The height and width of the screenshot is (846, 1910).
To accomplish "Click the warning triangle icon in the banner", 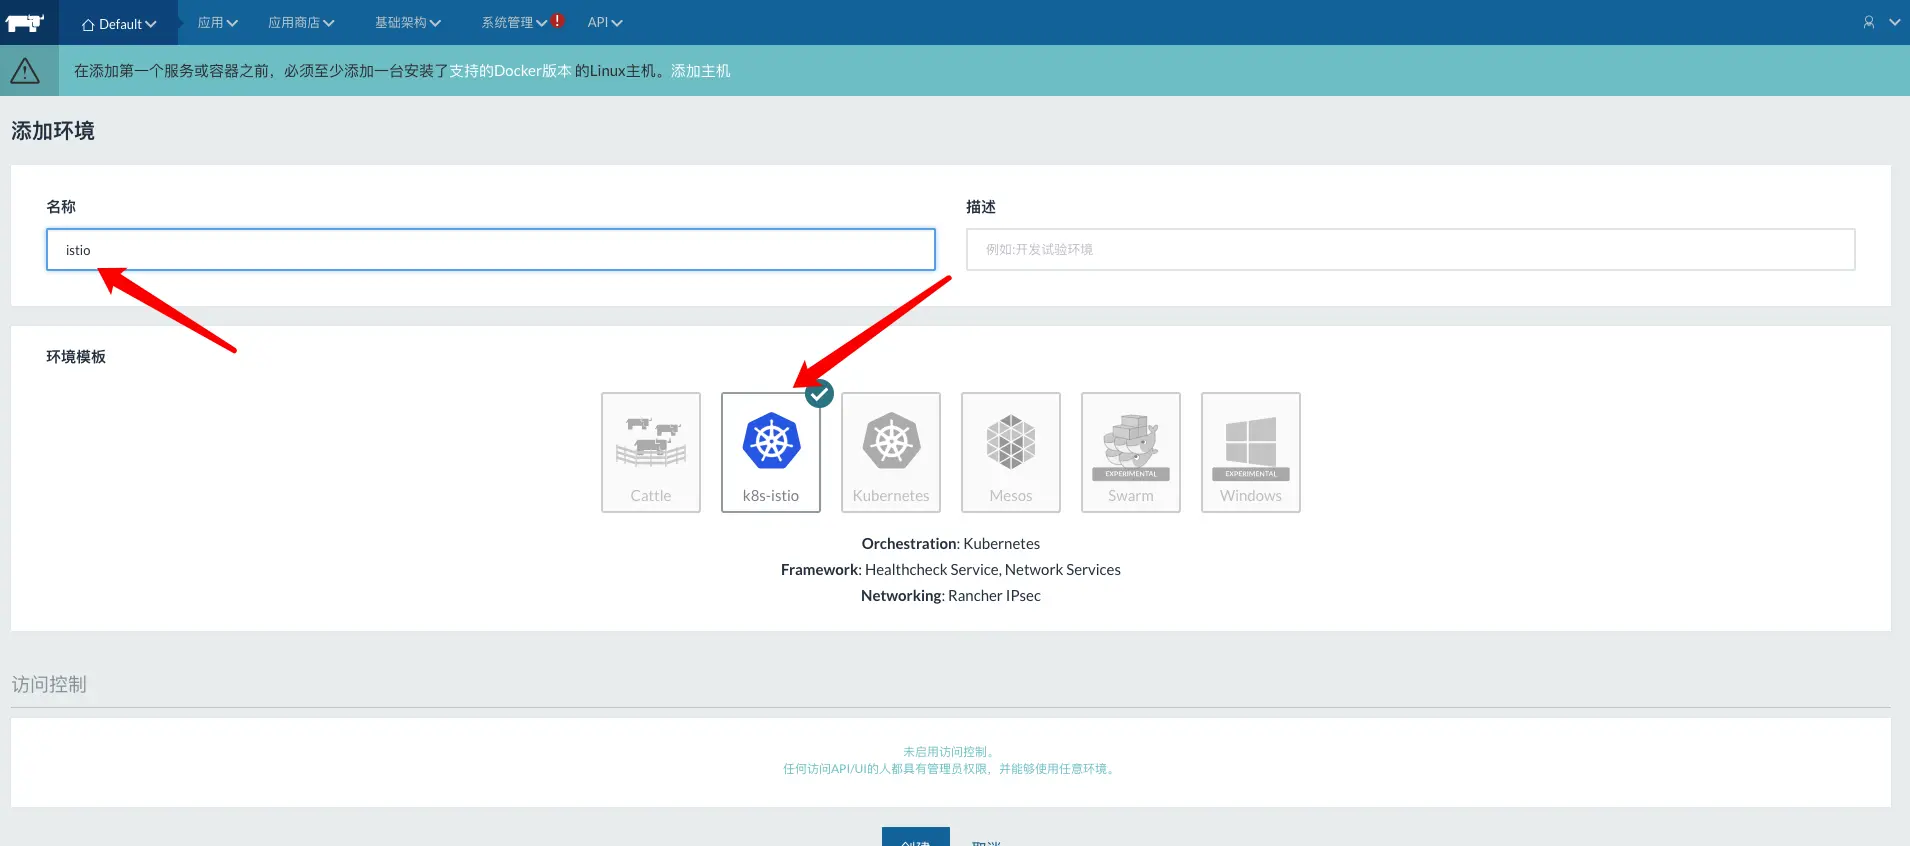I will point(25,71).
